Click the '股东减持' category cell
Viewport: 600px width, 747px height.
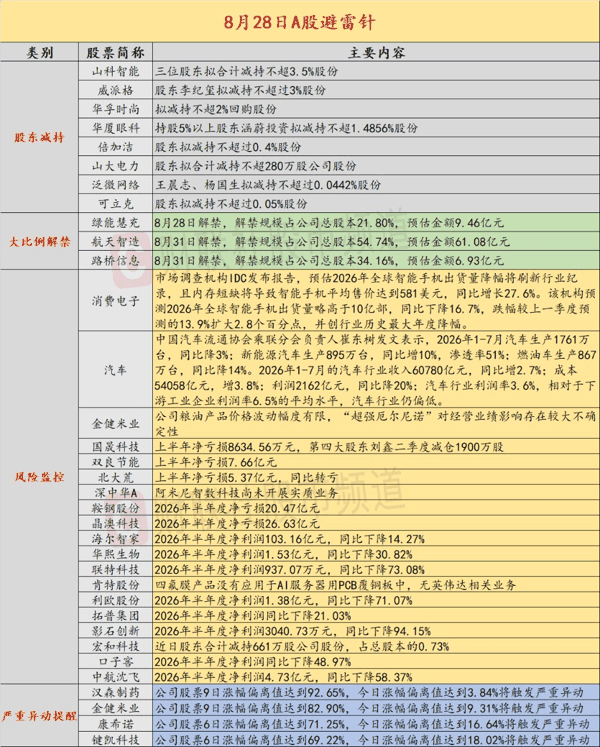coord(39,138)
